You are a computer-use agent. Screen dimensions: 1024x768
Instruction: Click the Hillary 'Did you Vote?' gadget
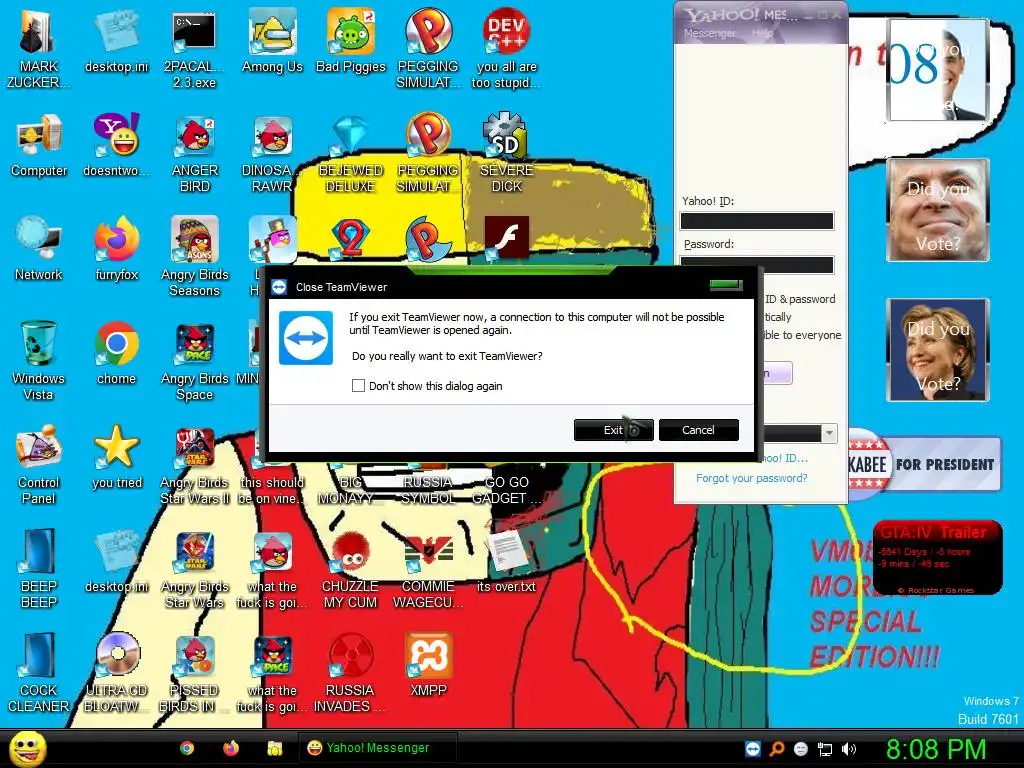[x=938, y=349]
